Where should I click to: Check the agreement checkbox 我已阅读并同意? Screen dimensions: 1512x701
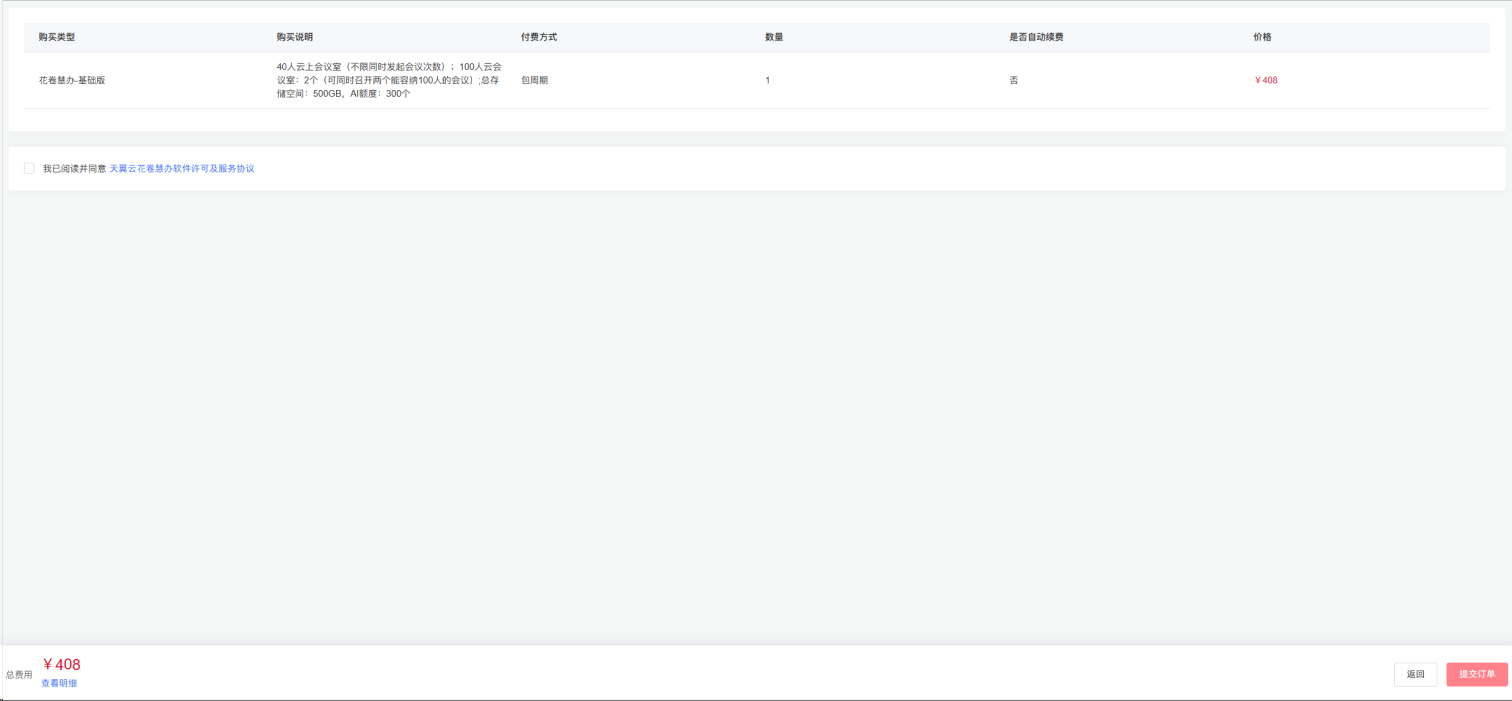click(29, 168)
